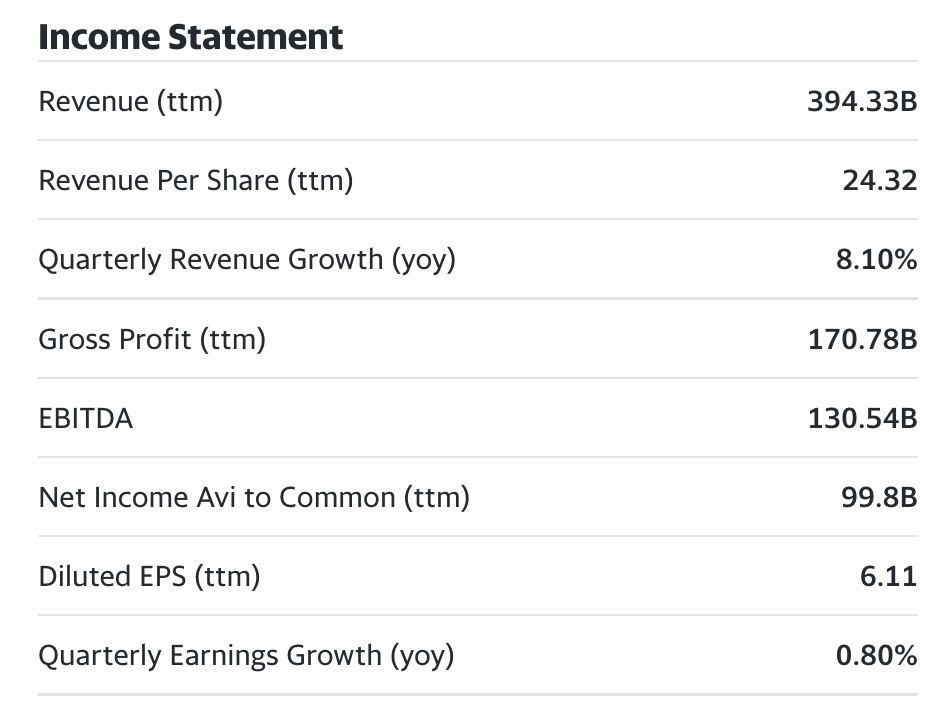The image size is (946, 714).
Task: Click "(yoy)" in the Quarterly Revenue Growth row
Action: click(423, 260)
